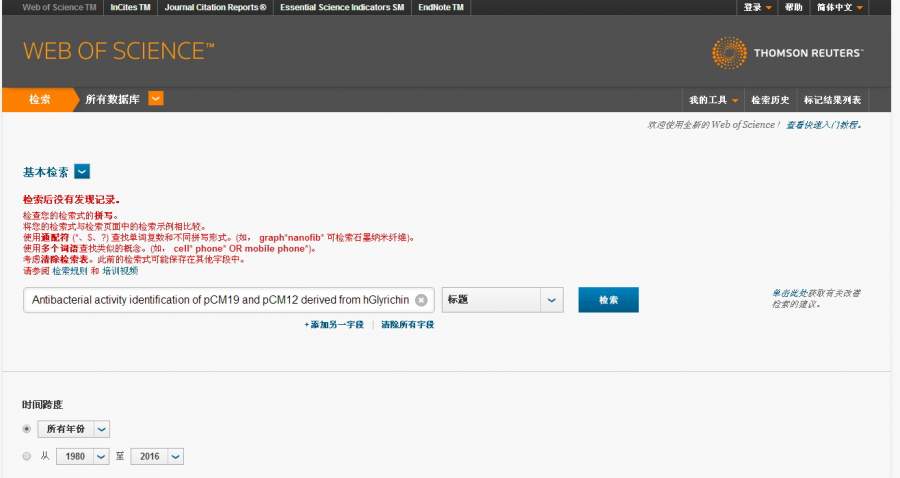Expand the 基本检索 search type dropdown
The image size is (900, 478).
tap(82, 172)
